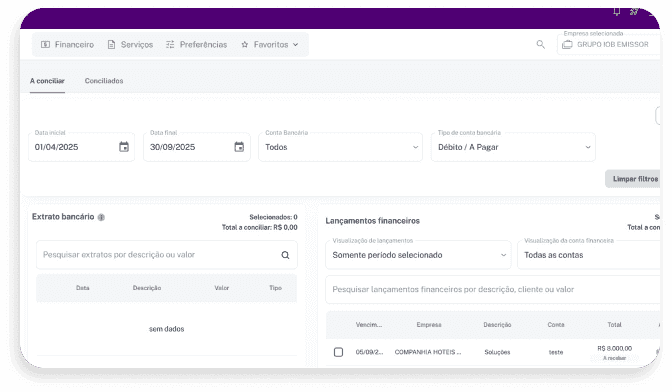Click the rocket icon in purple header
This screenshot has height=392, width=672.
[x=634, y=12]
